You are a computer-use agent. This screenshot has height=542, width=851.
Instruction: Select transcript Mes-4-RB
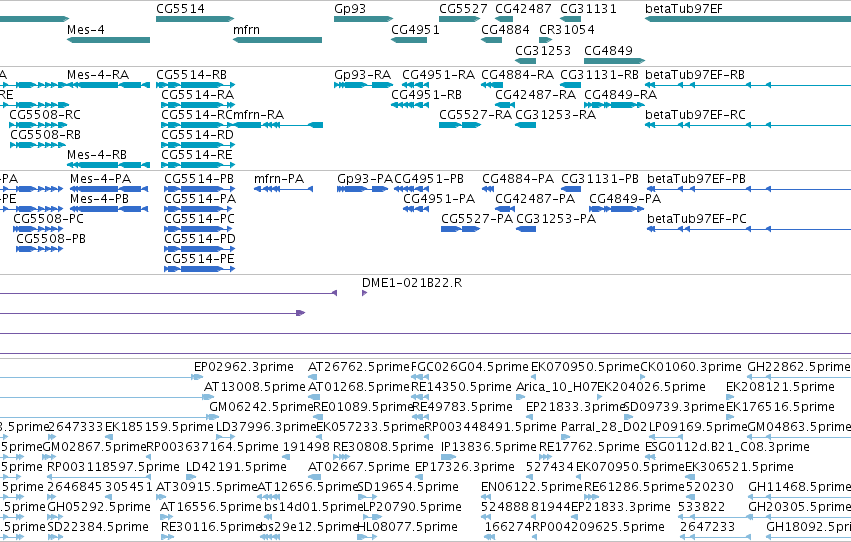click(x=108, y=165)
